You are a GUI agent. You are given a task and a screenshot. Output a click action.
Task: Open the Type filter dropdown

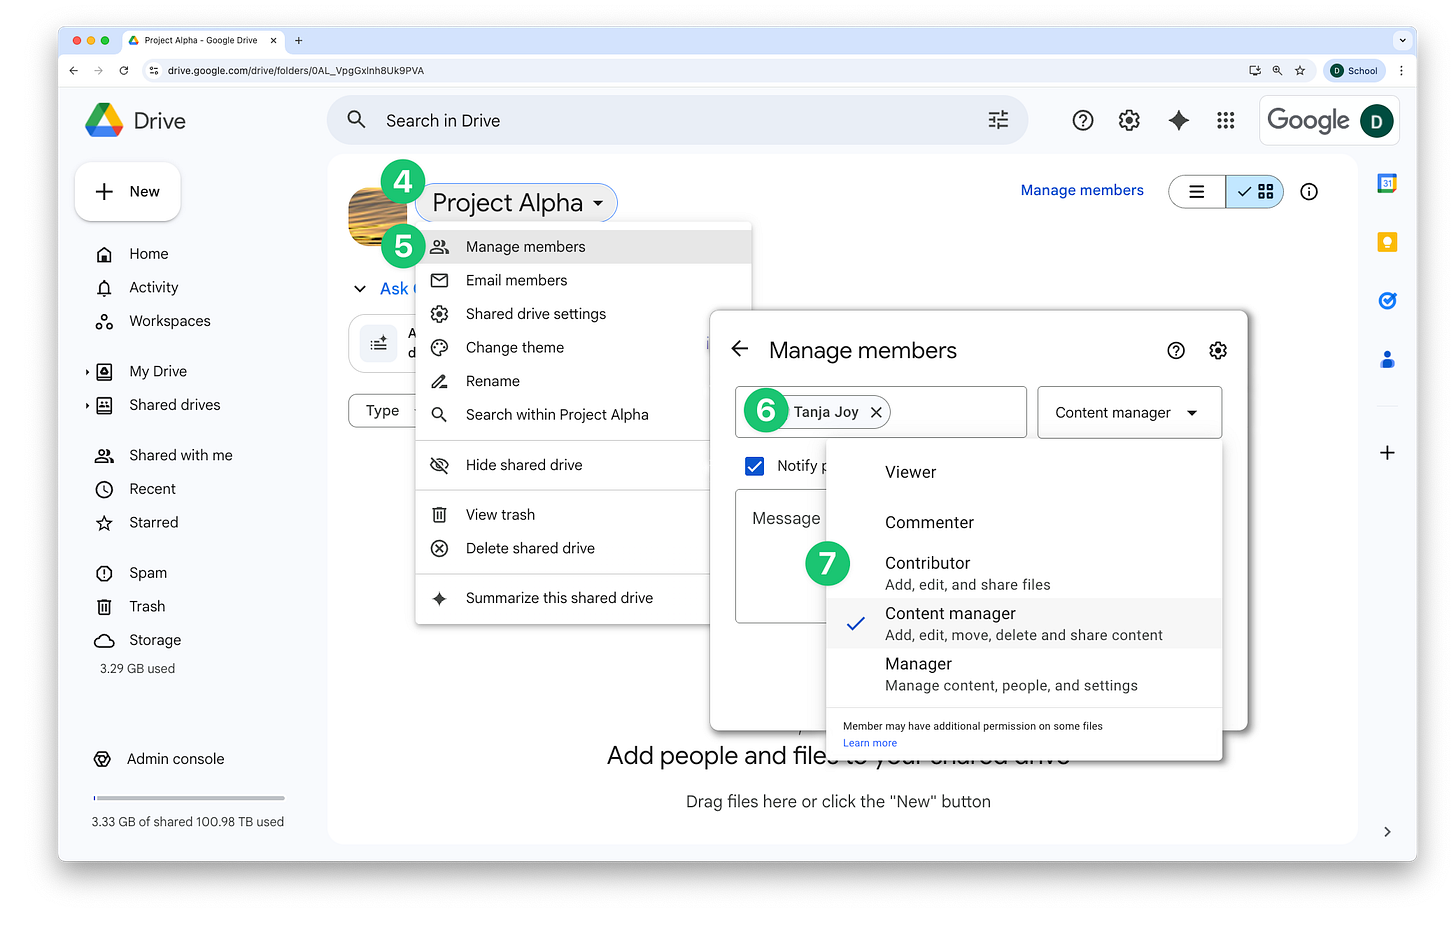(382, 411)
